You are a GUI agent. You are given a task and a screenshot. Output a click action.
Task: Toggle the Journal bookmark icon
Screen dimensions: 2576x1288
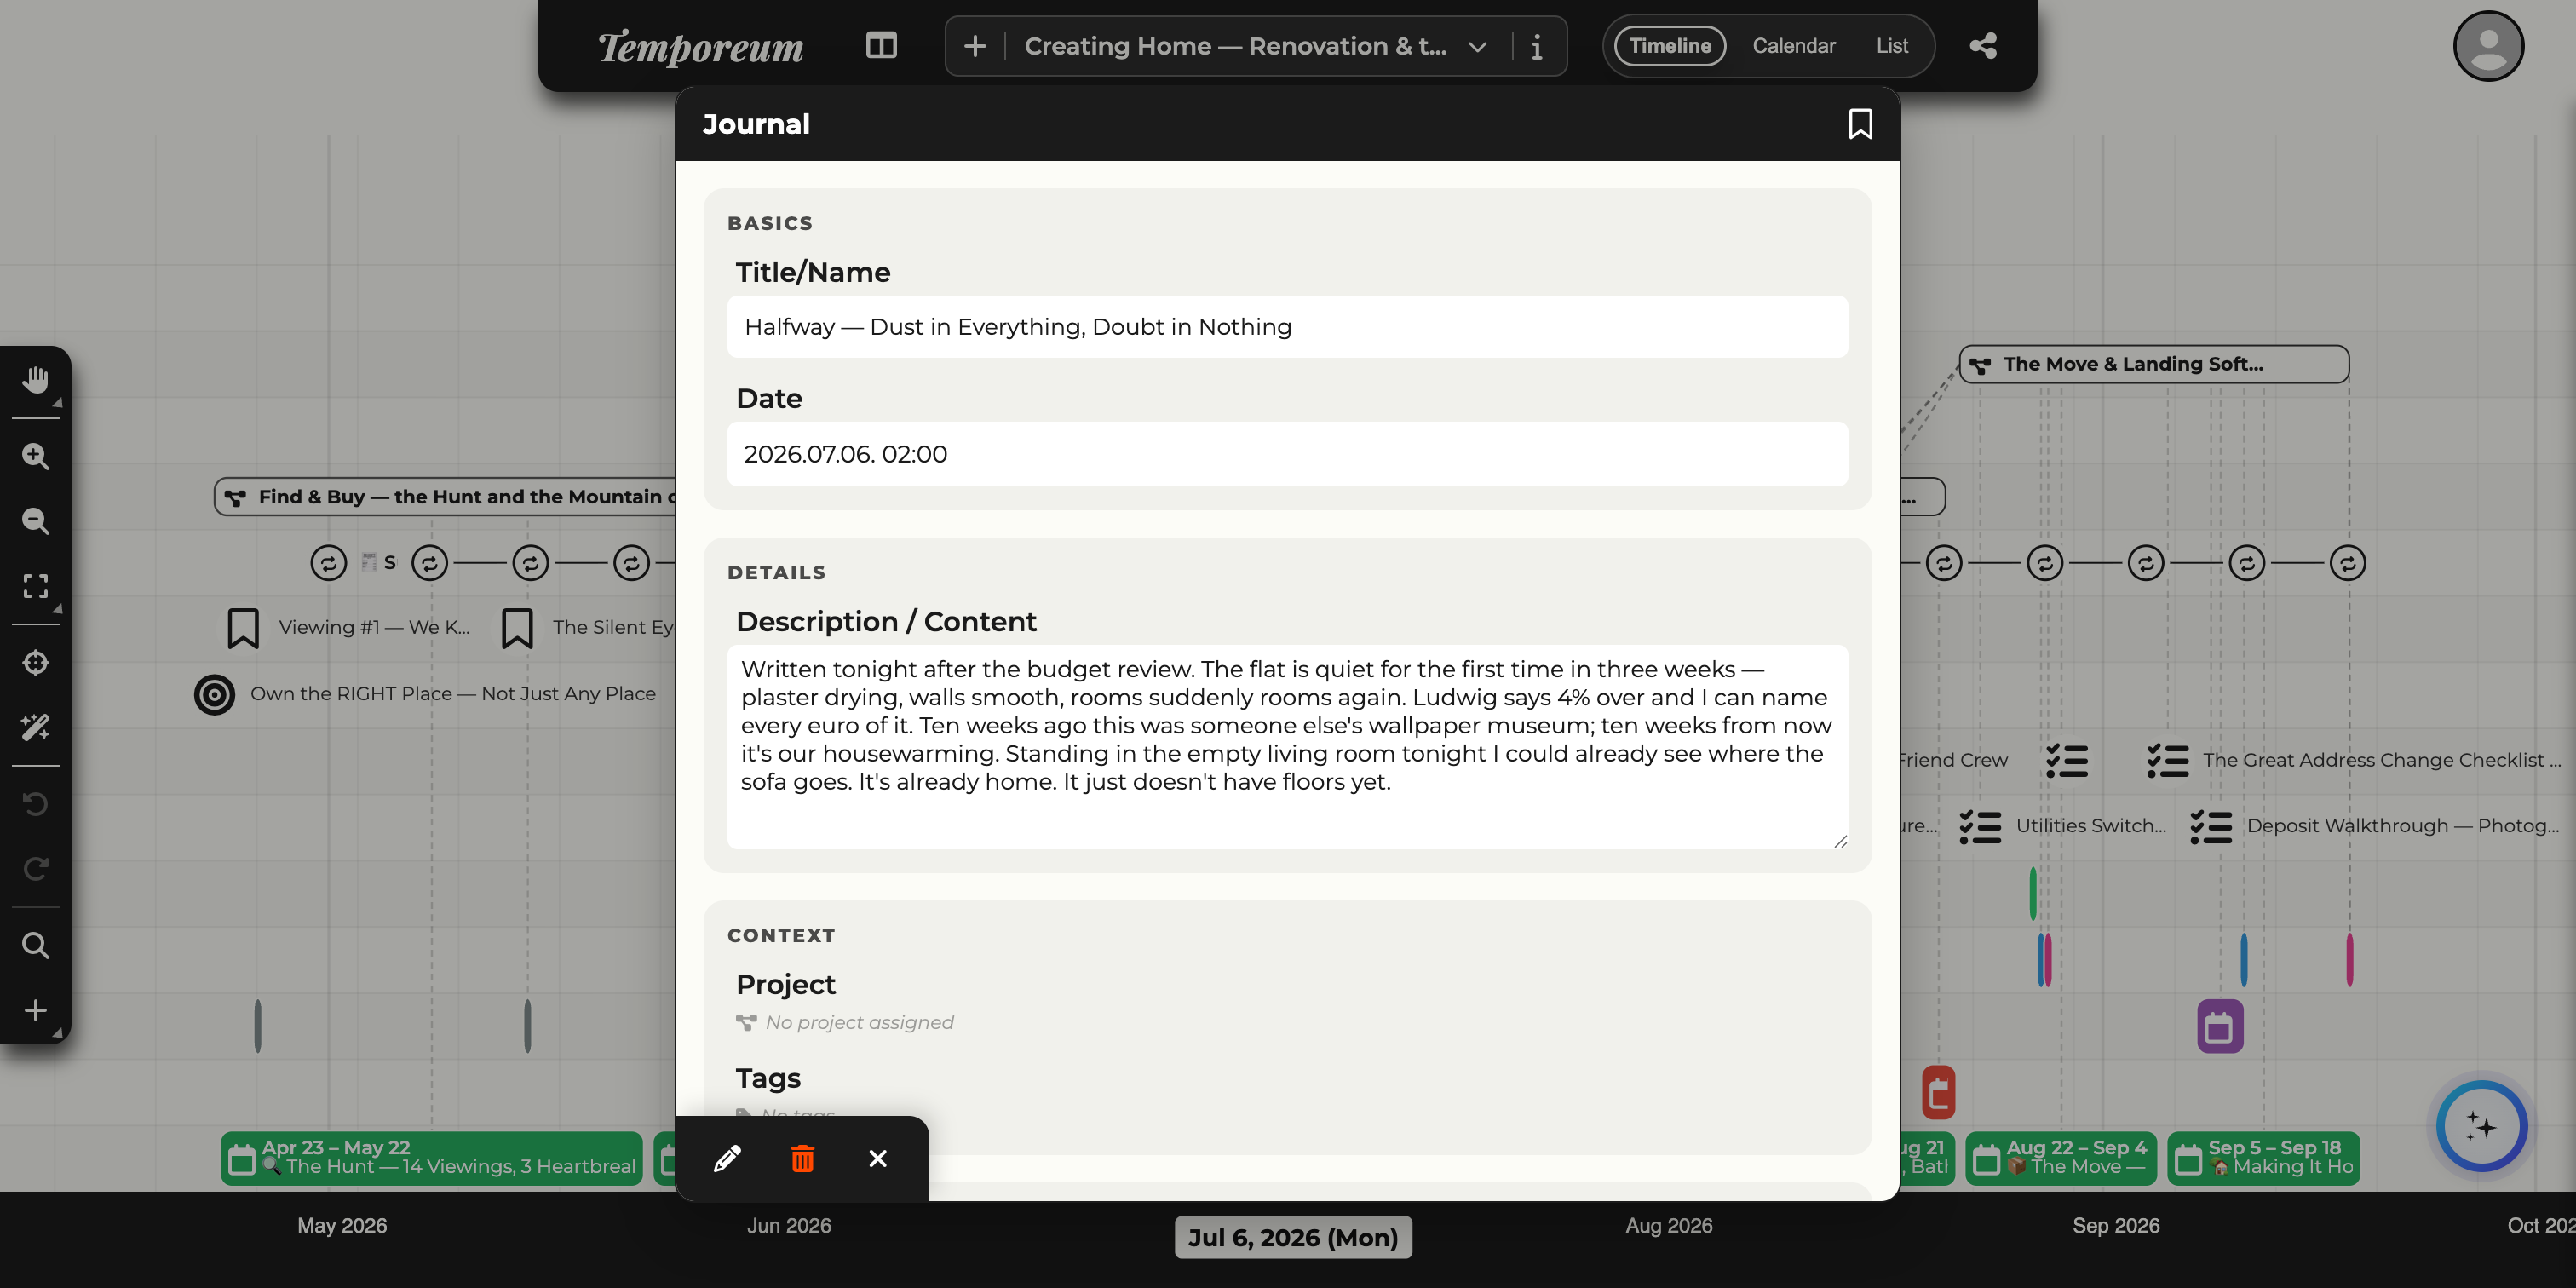tap(1860, 124)
